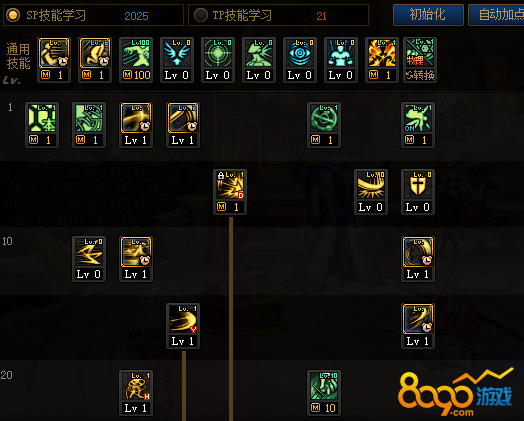Select the golden slash skill marked V

pos(183,319)
